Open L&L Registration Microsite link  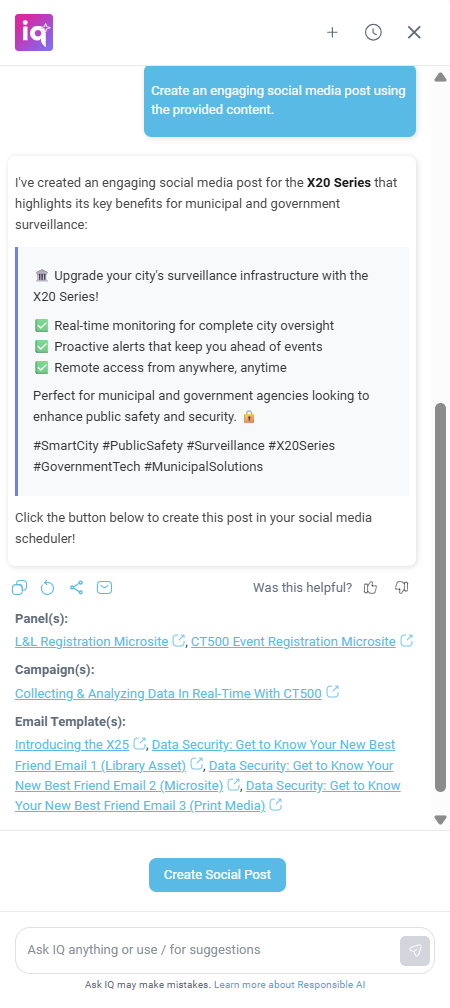[x=92, y=642]
